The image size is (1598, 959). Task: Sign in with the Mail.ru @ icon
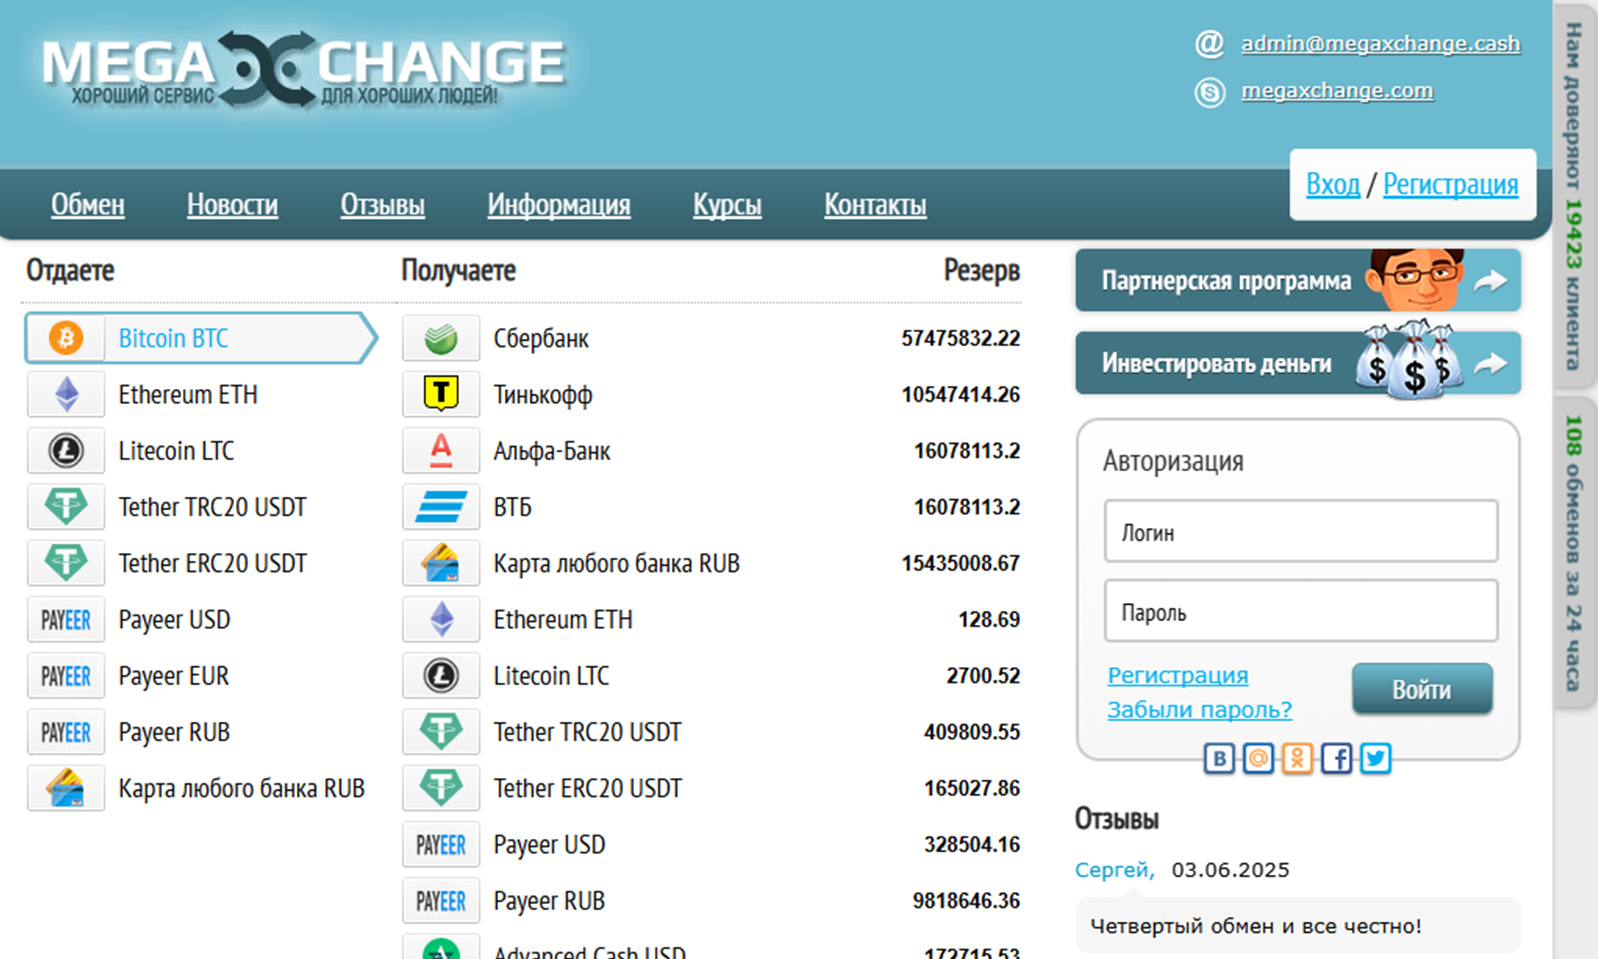point(1258,759)
